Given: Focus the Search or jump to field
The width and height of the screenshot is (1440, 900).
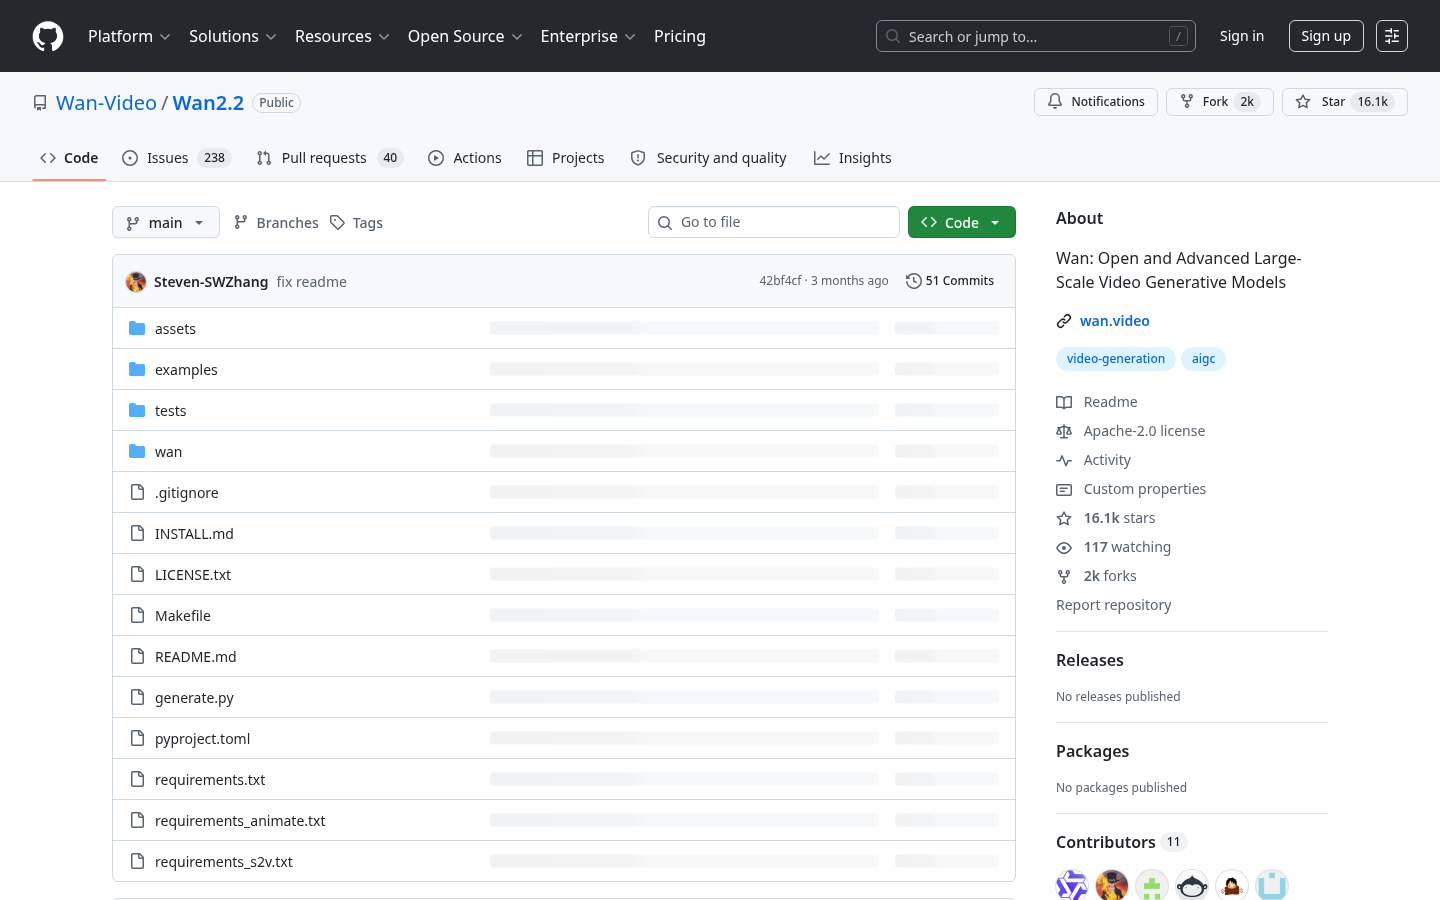Looking at the screenshot, I should click(x=1036, y=36).
